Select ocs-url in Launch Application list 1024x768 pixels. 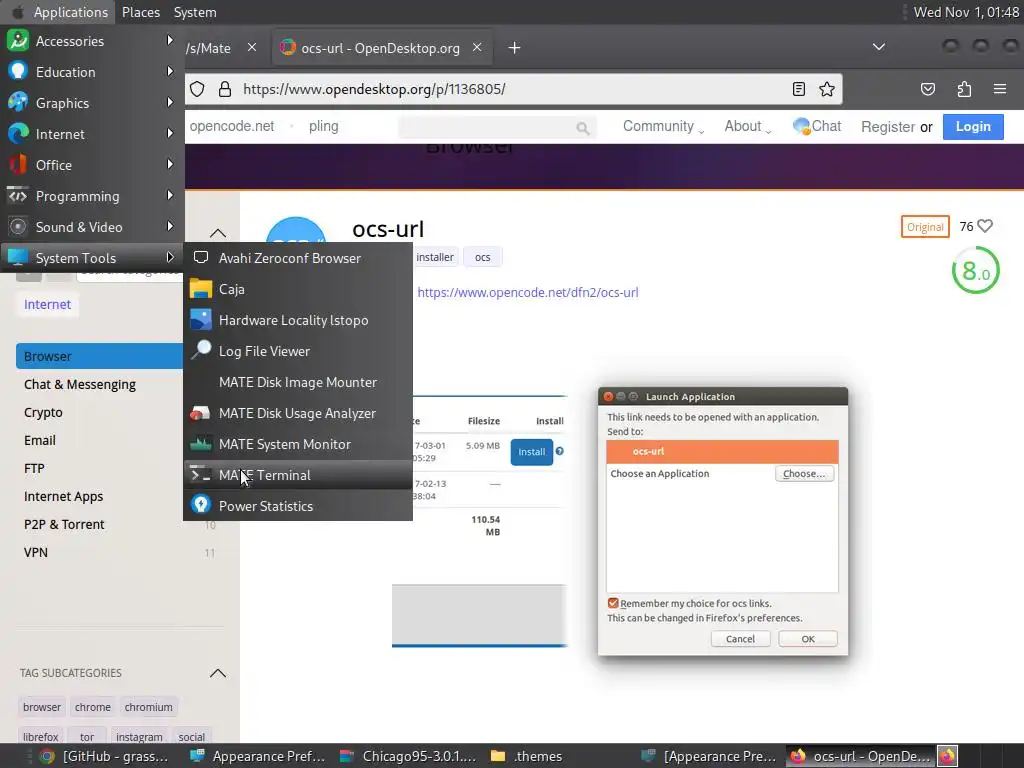click(x=722, y=451)
